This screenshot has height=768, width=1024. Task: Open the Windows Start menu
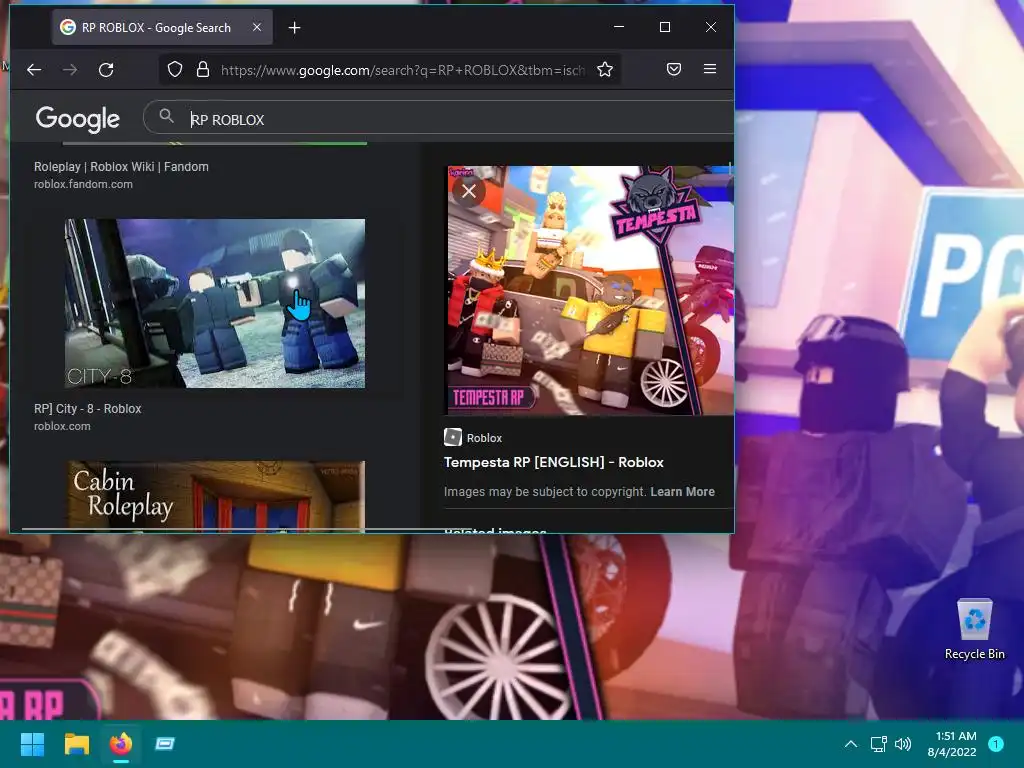pos(33,744)
